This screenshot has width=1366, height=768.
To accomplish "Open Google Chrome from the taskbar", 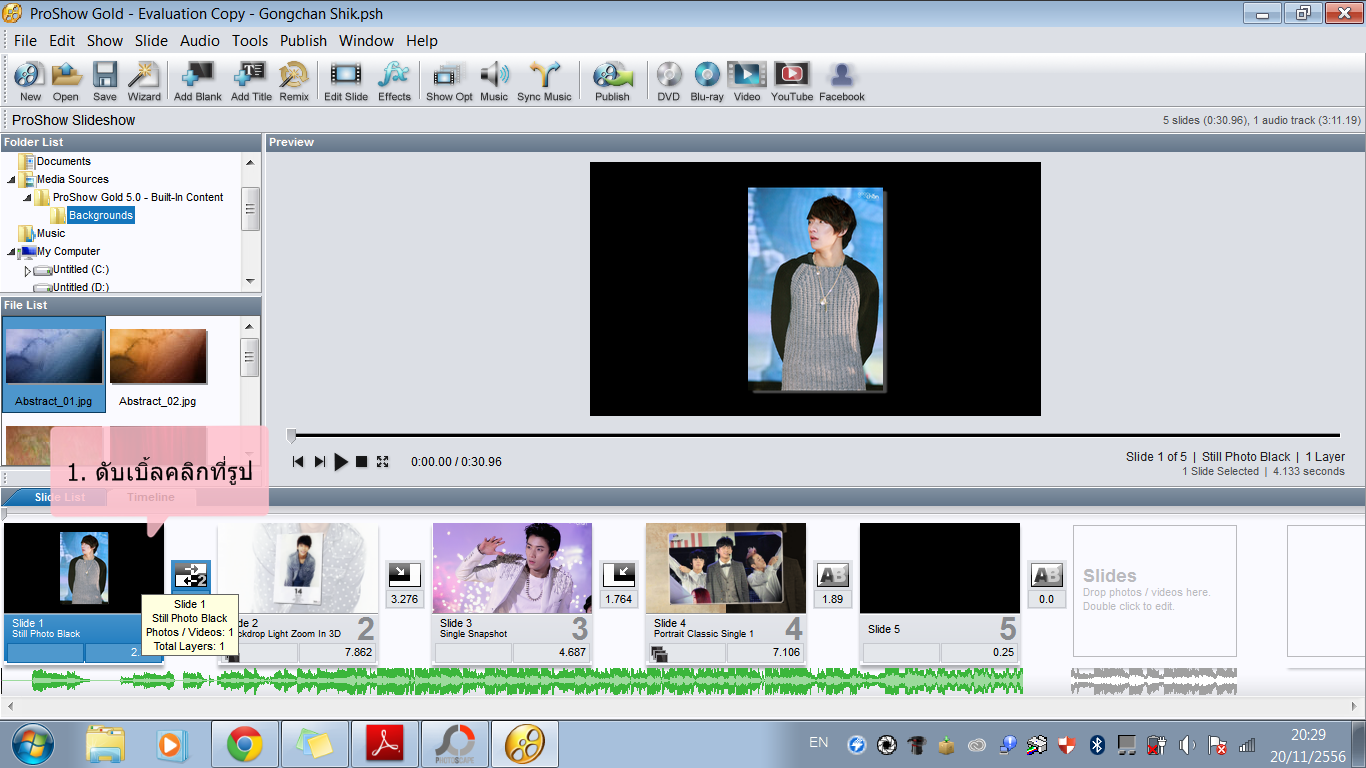I will [x=245, y=745].
